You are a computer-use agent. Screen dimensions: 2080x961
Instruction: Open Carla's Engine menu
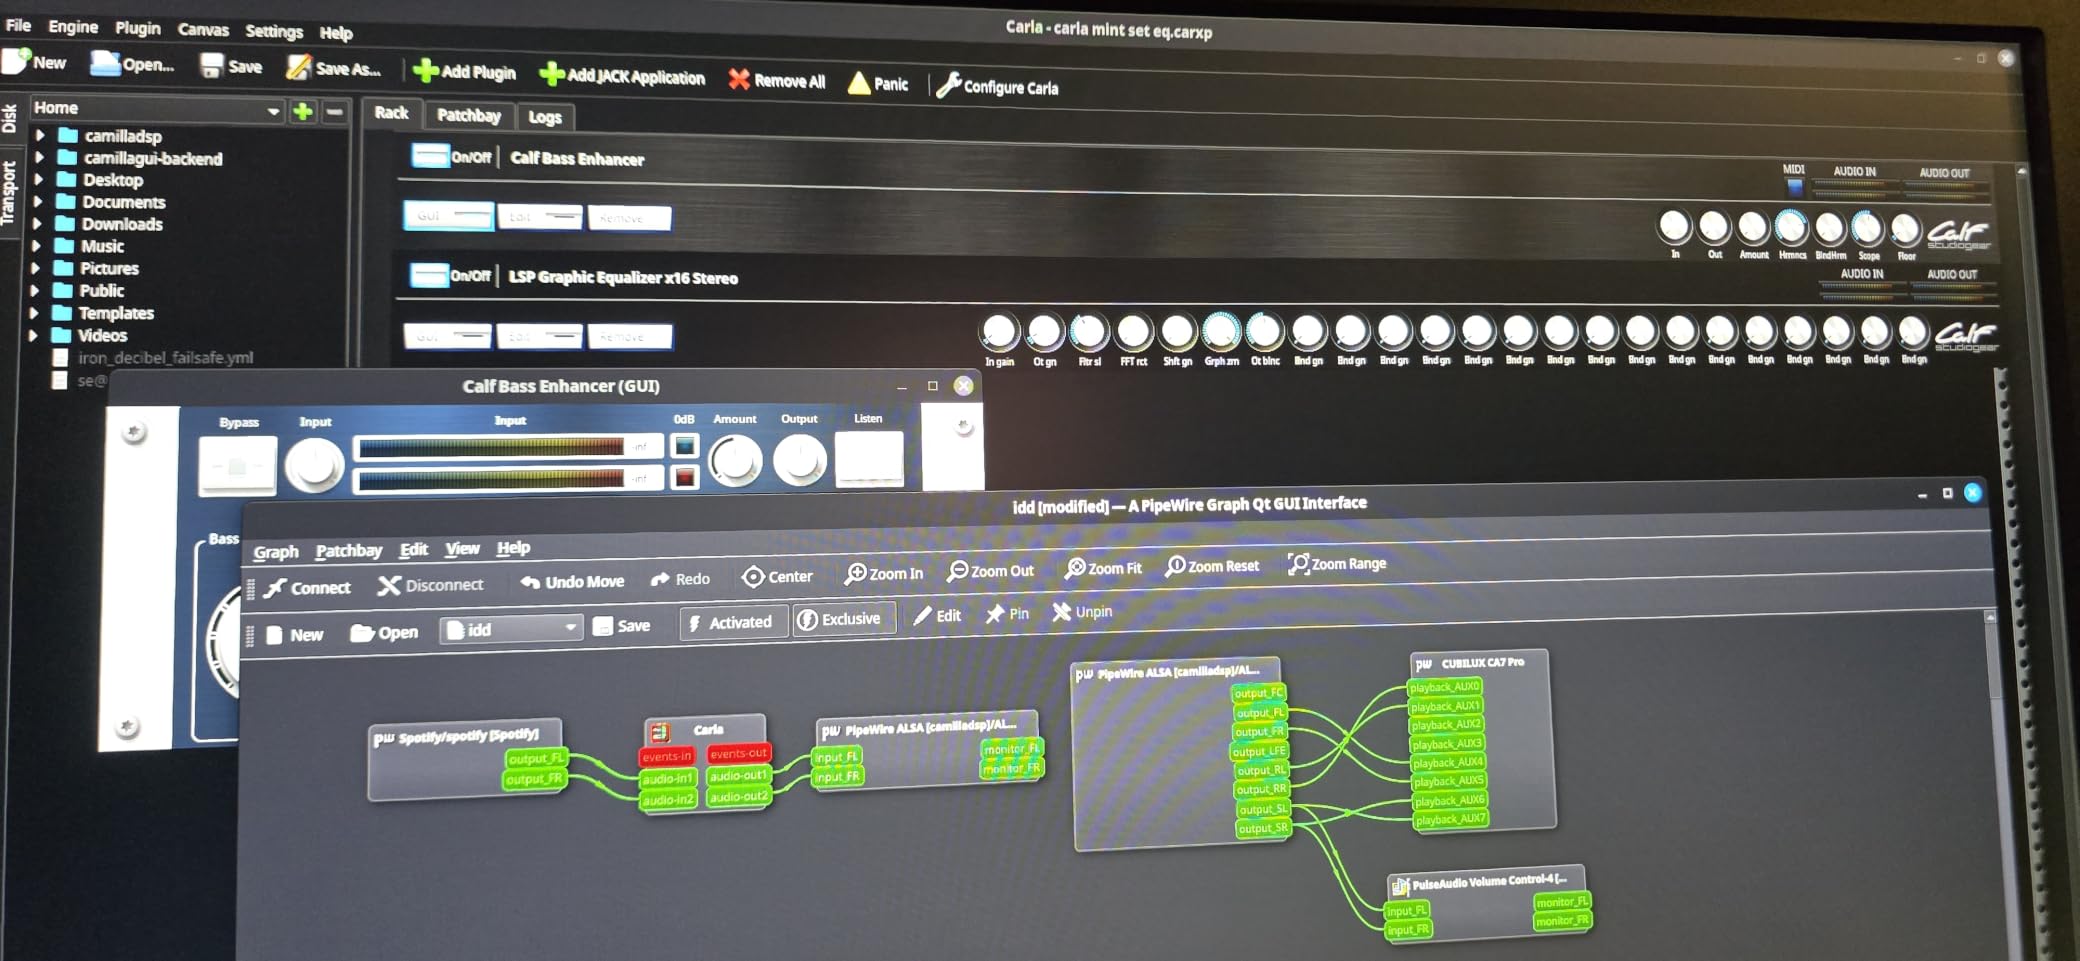click(x=73, y=26)
